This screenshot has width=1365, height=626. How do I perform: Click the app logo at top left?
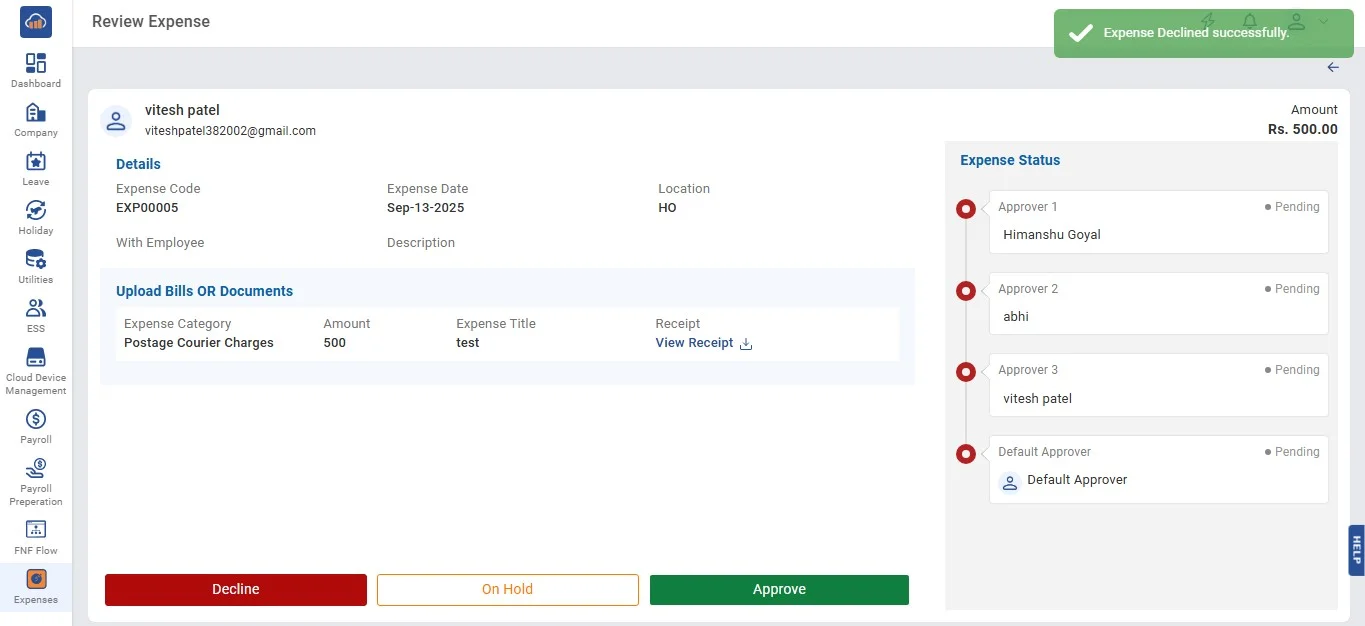36,22
